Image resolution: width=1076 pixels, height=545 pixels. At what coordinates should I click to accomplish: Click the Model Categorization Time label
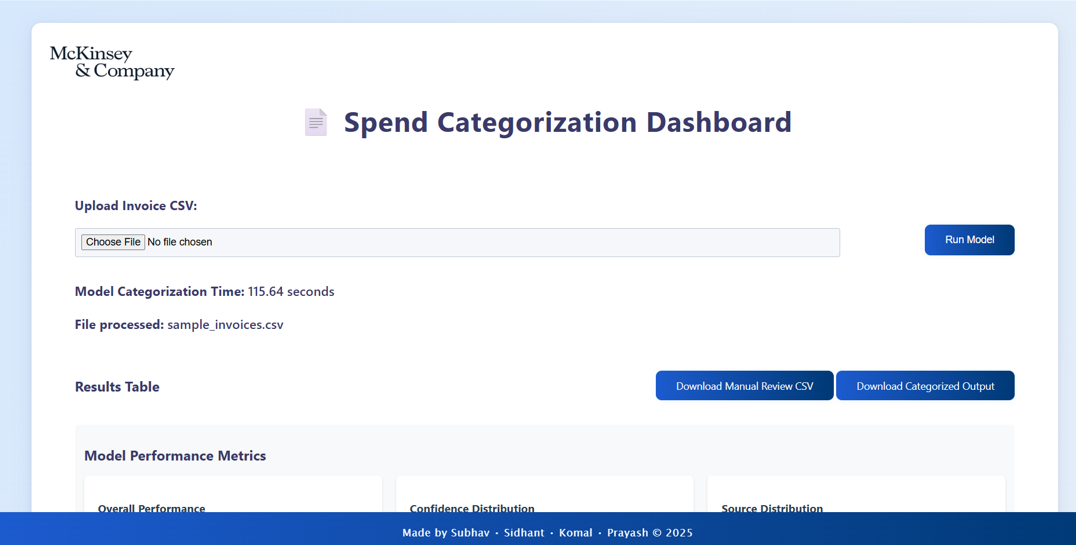click(159, 291)
